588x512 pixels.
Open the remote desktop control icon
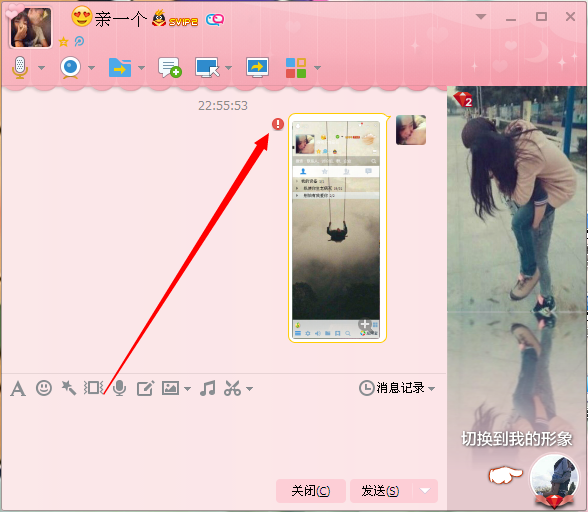coord(207,68)
